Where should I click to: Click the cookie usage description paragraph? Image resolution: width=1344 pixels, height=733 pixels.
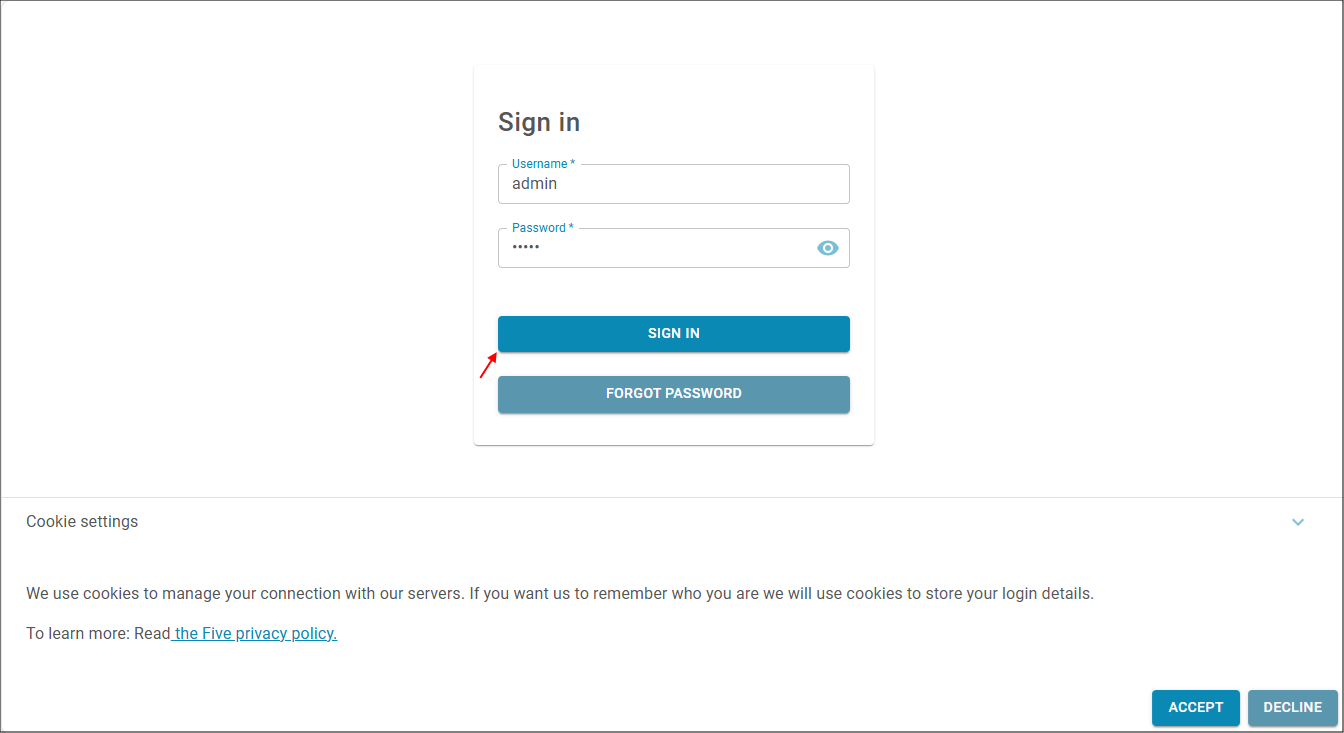click(x=560, y=593)
